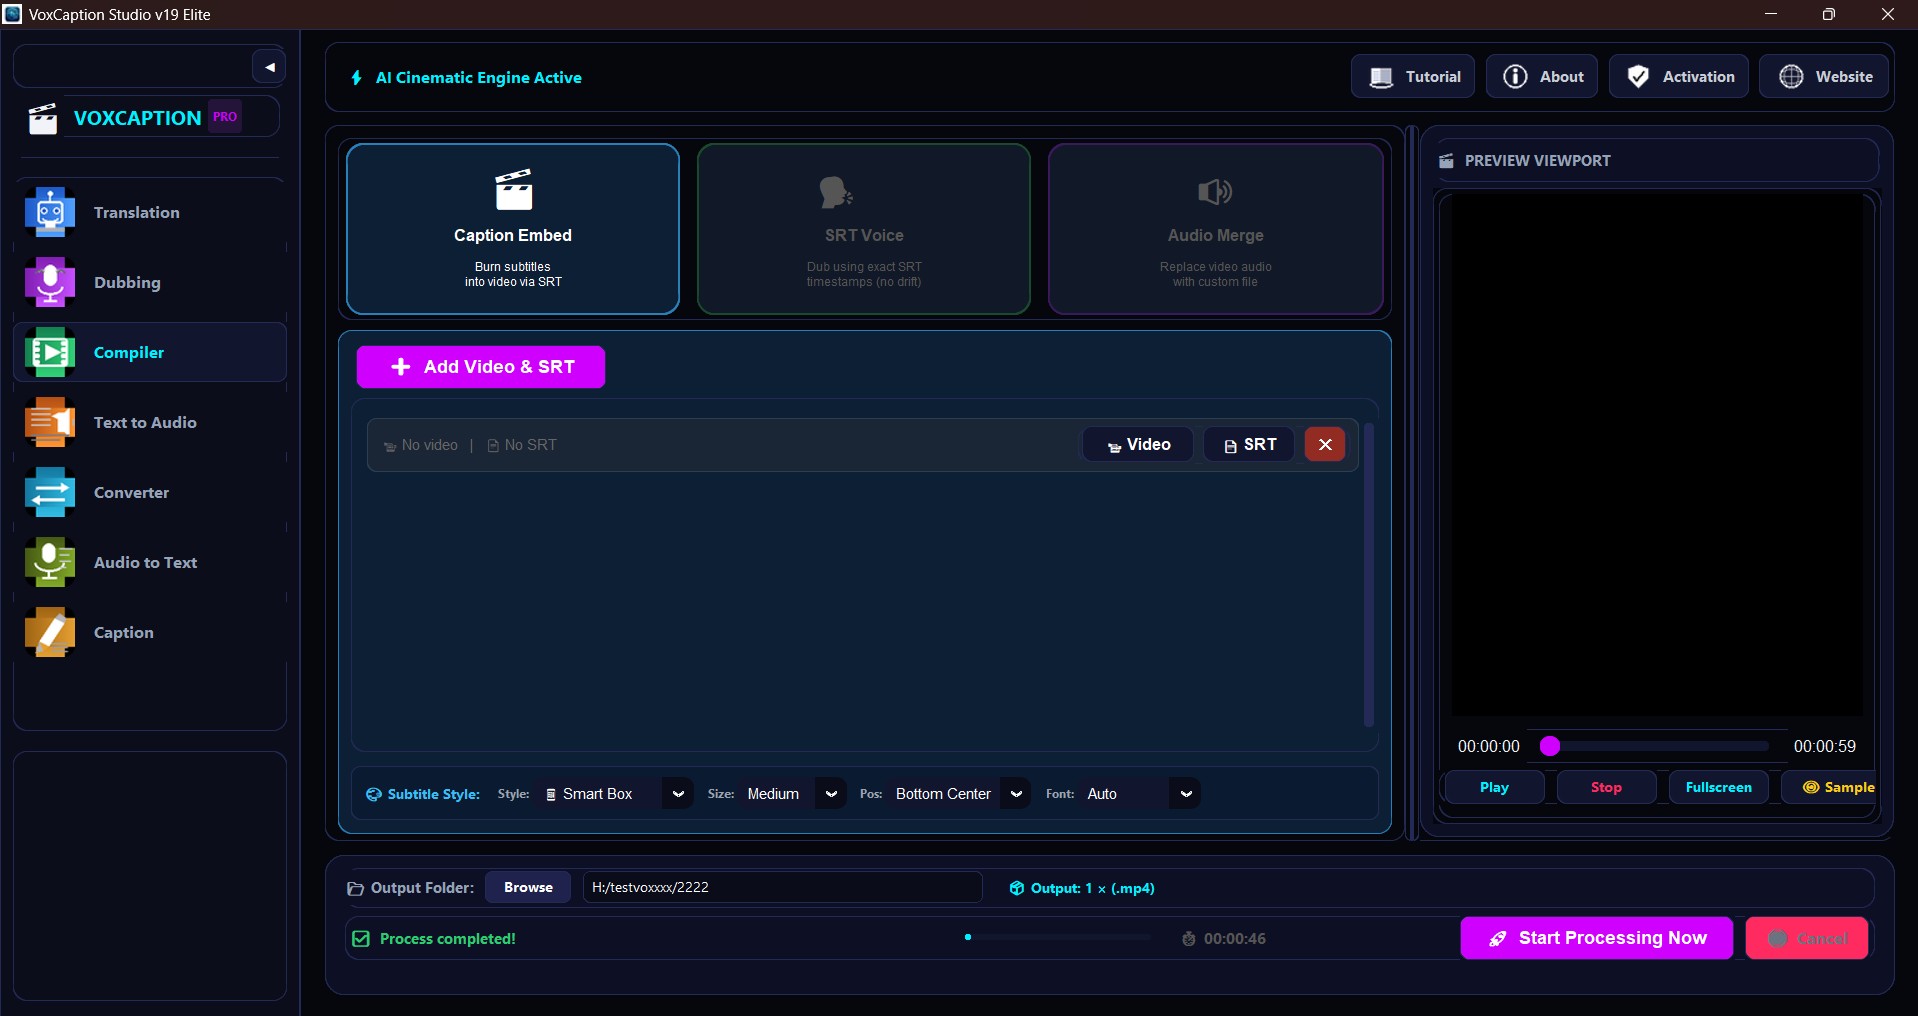Viewport: 1918px width, 1016px height.
Task: Click the "Process completed!" status text
Action: click(x=448, y=939)
